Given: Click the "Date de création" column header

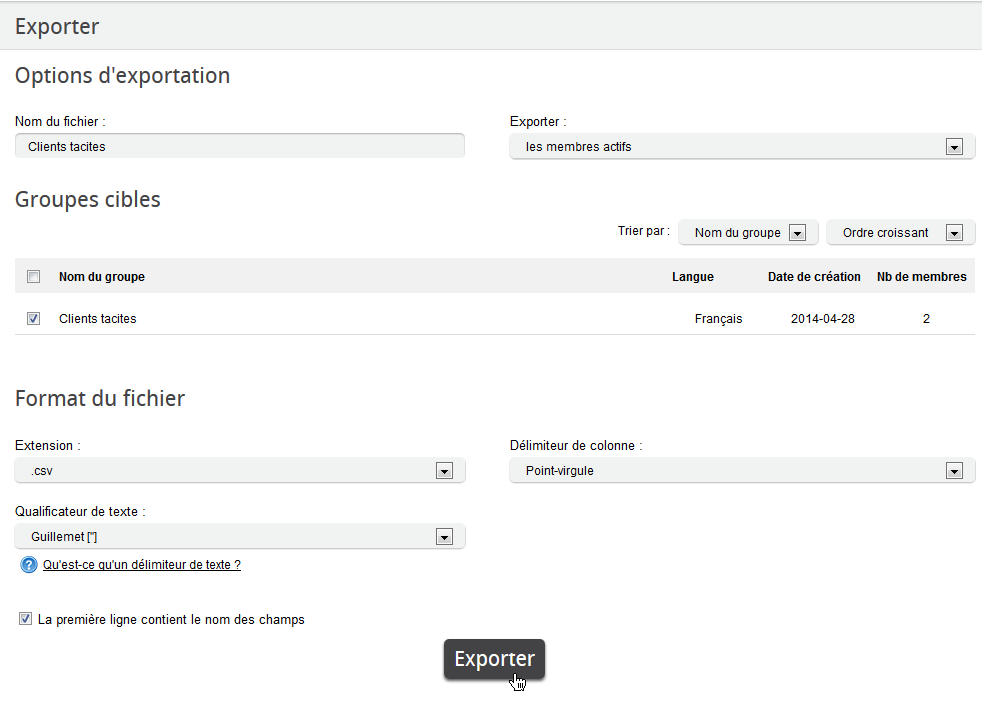Looking at the screenshot, I should click(814, 277).
